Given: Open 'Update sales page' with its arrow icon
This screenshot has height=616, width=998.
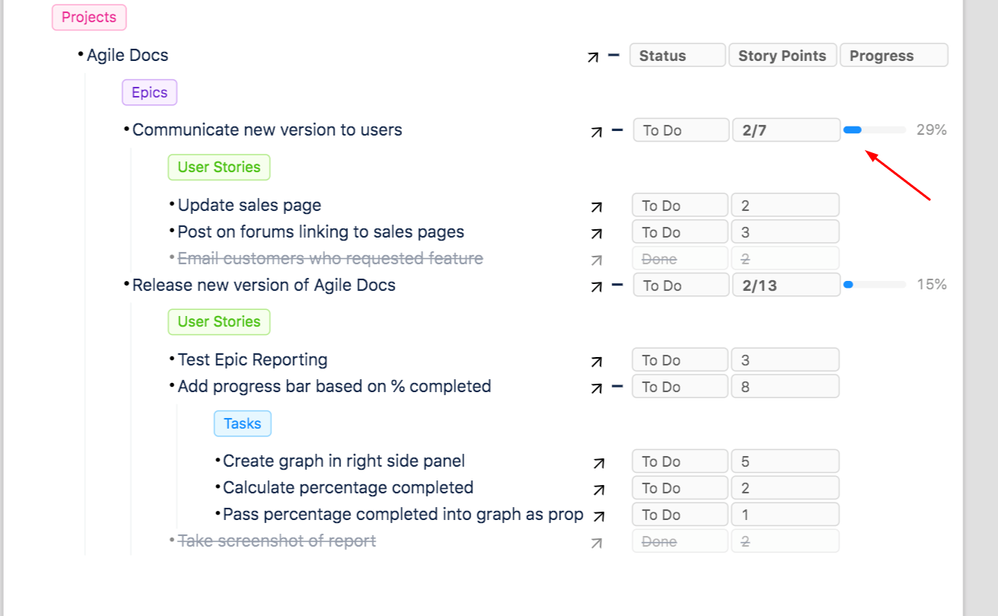Looking at the screenshot, I should [597, 207].
